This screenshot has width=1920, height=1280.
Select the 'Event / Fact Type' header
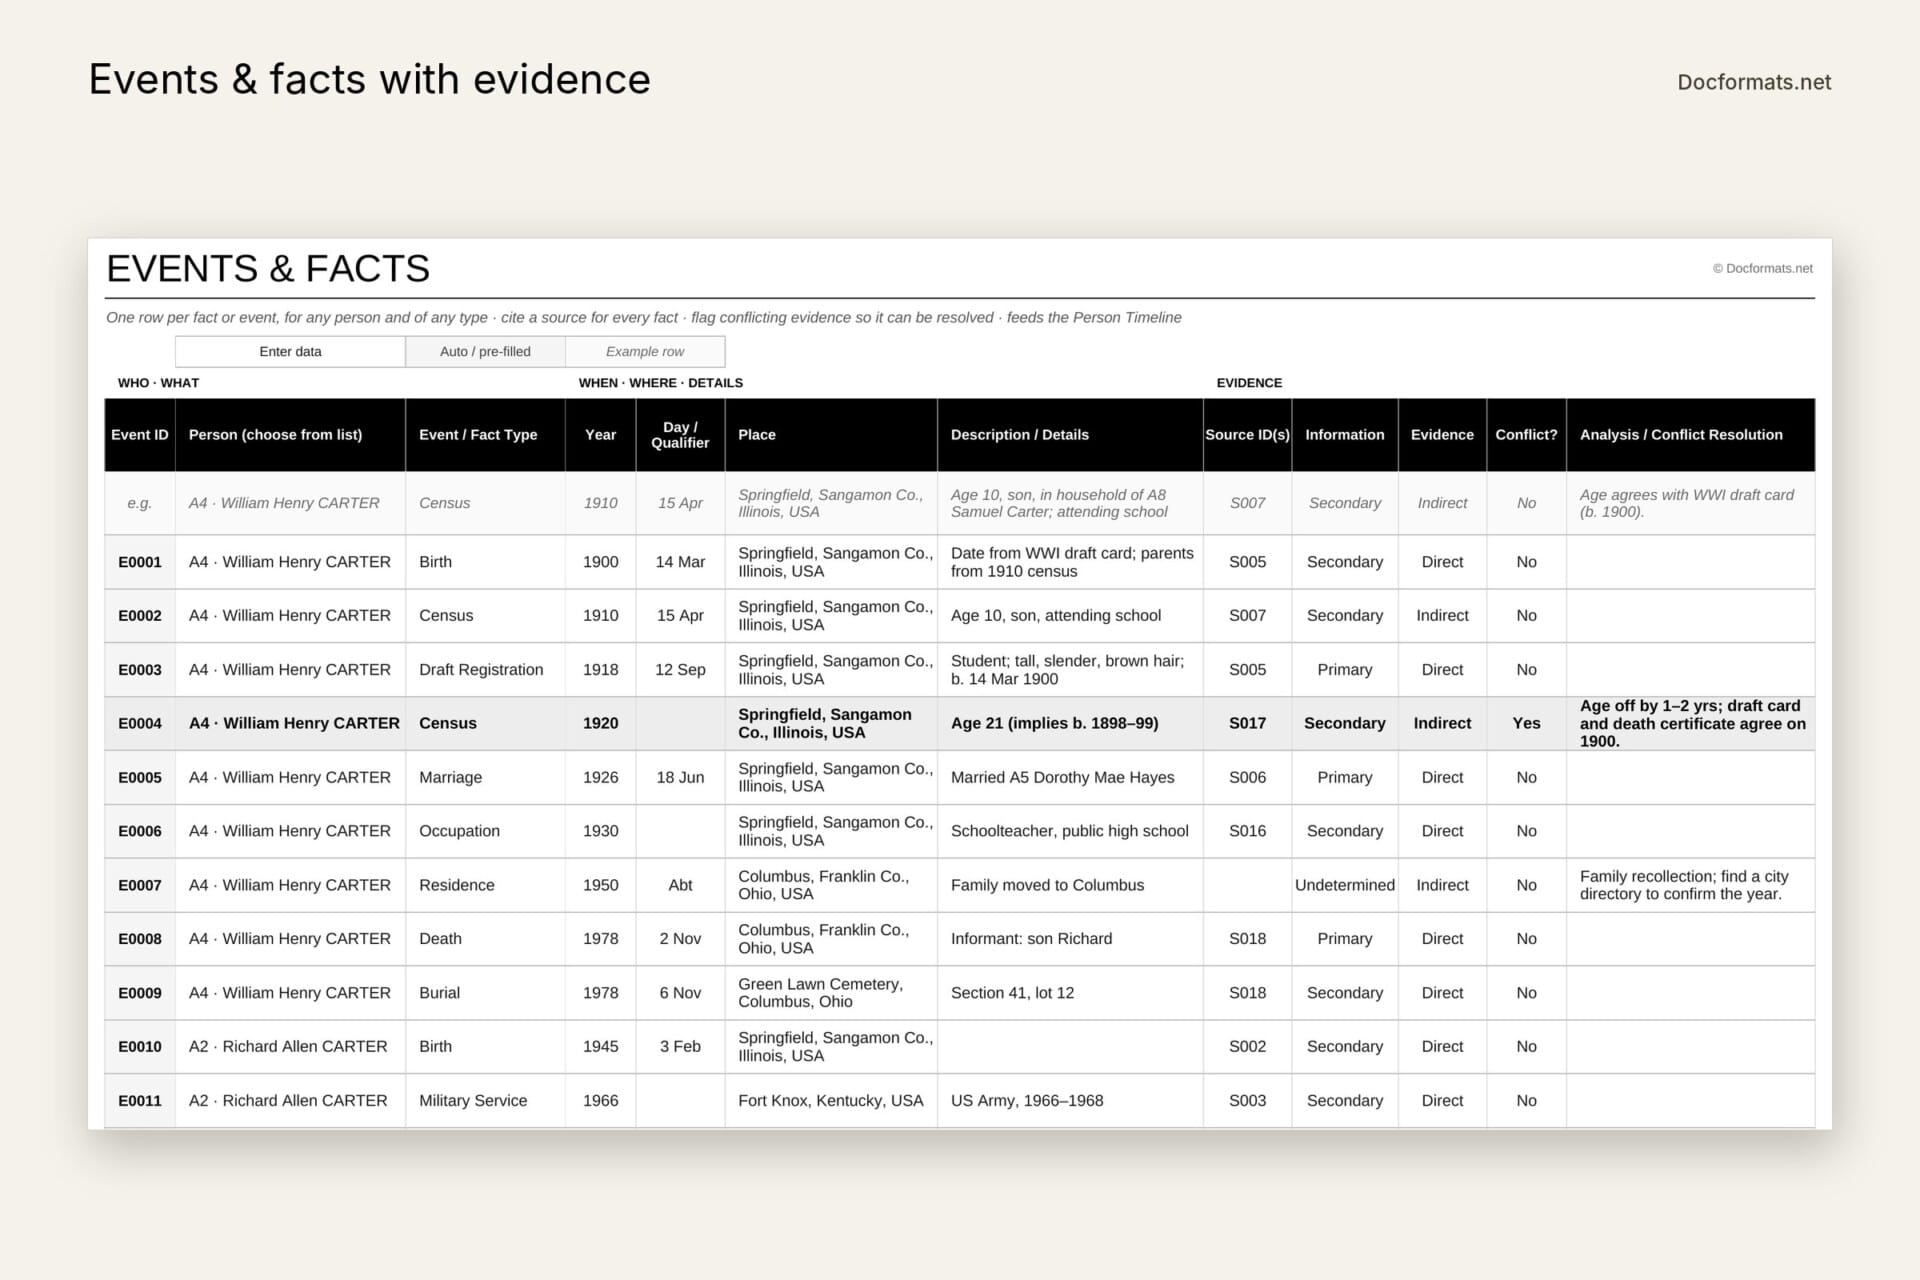point(485,435)
